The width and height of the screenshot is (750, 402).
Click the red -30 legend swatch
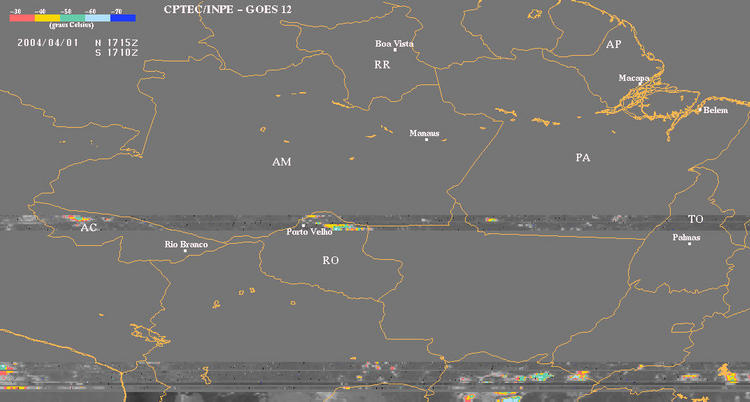point(22,18)
